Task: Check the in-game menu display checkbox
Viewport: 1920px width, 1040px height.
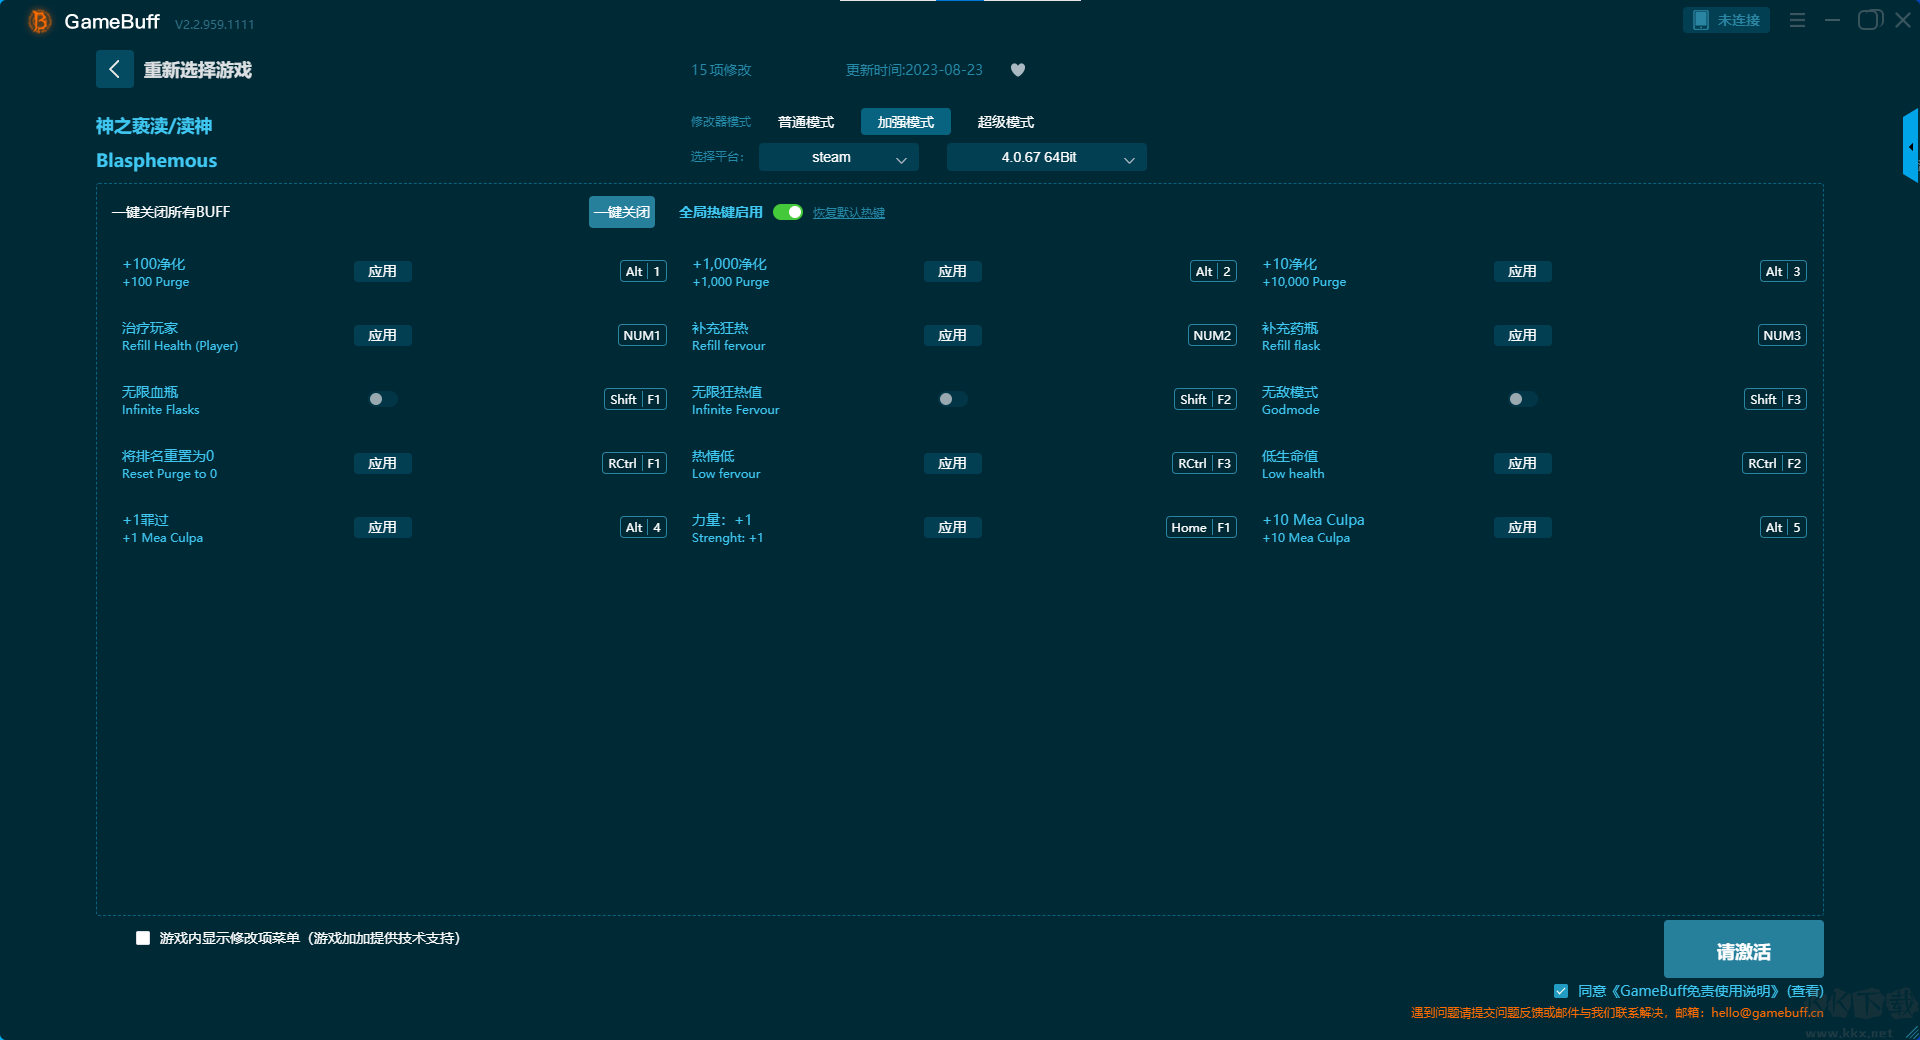Action: (143, 938)
